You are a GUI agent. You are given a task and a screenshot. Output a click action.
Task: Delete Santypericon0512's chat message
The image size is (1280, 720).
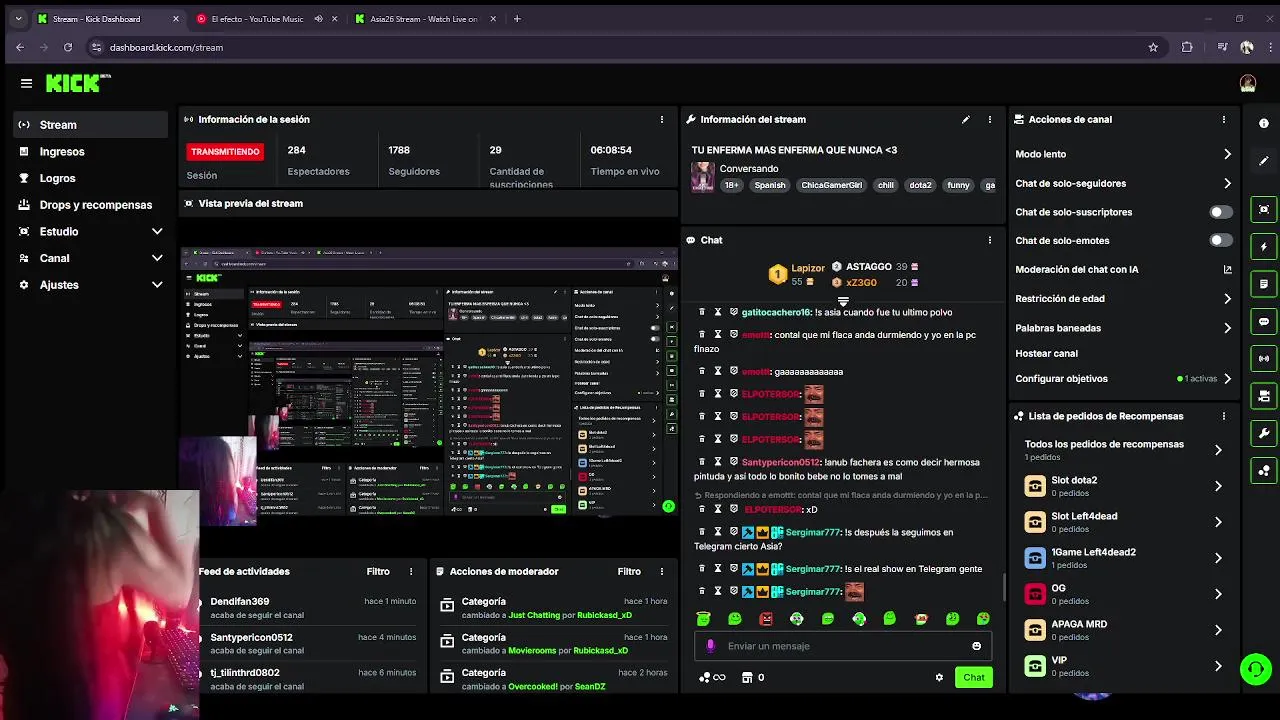click(702, 462)
